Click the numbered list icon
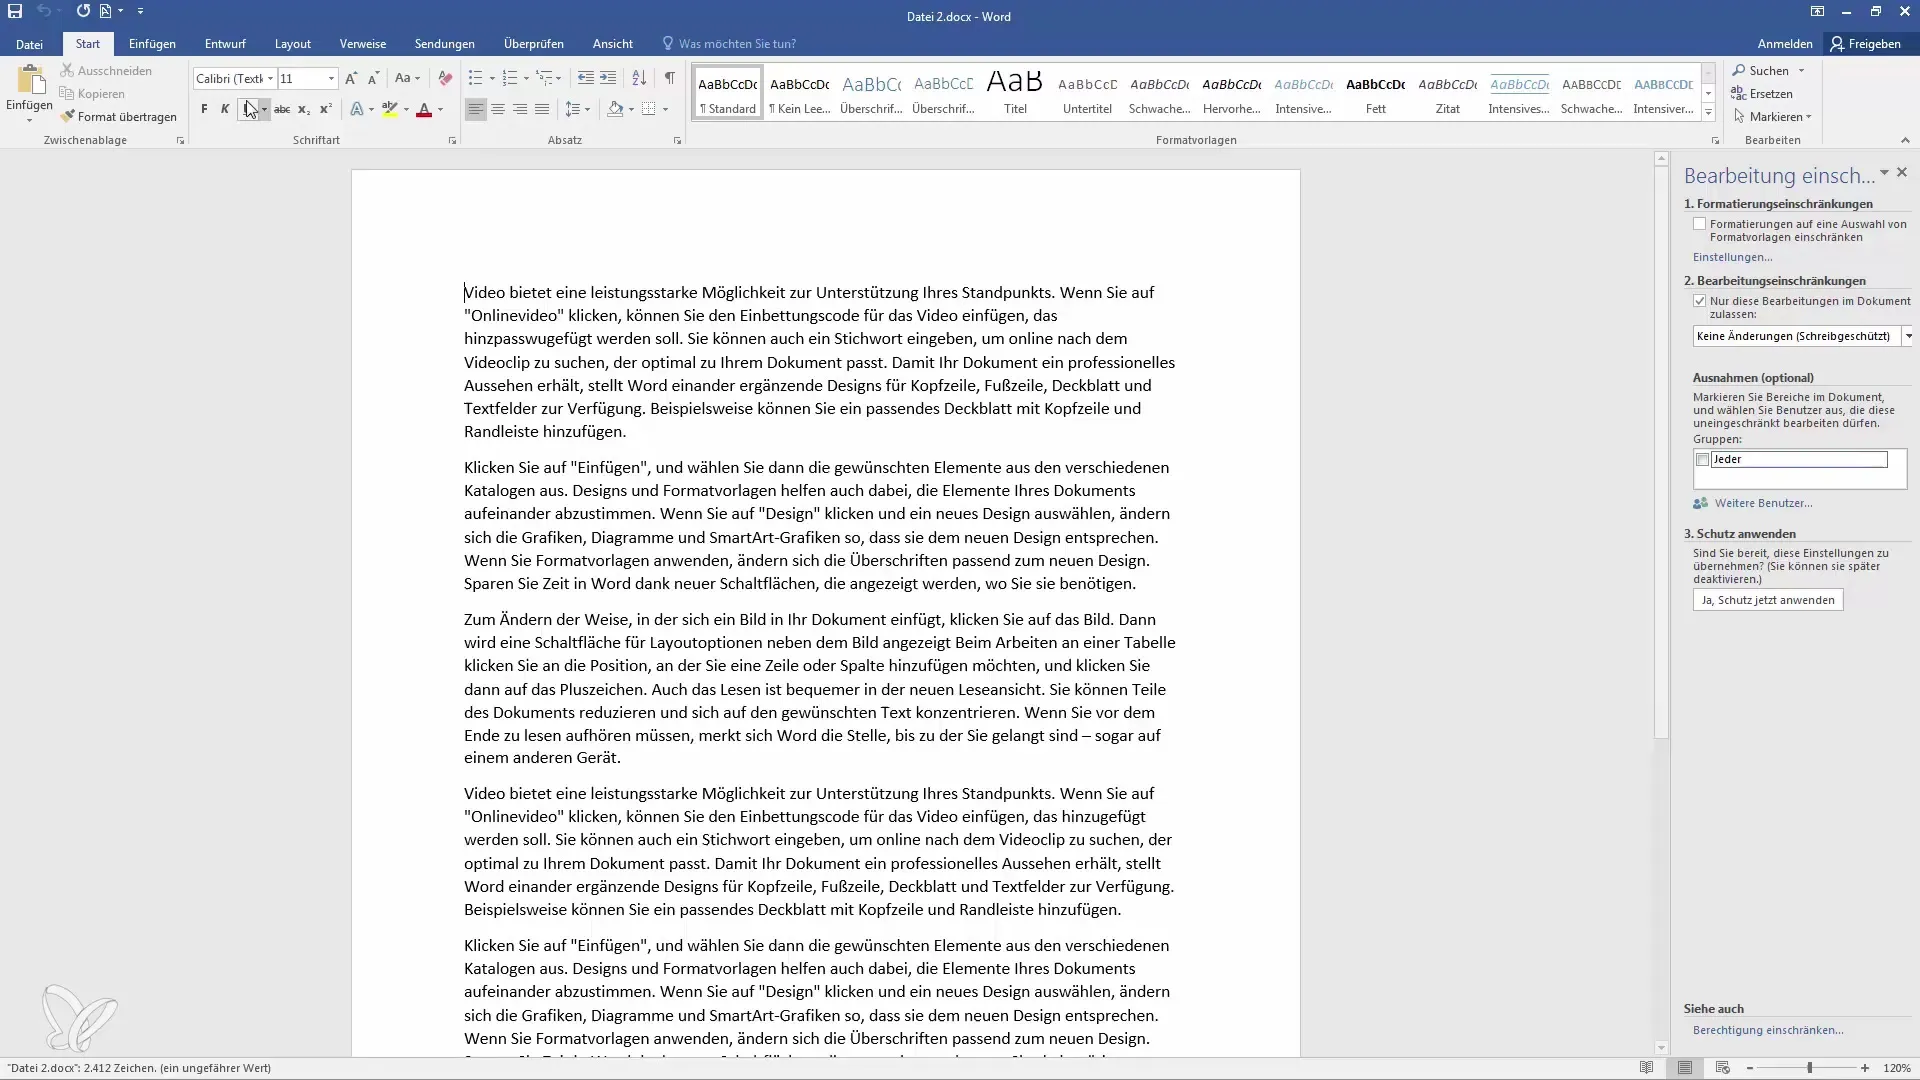Image resolution: width=1920 pixels, height=1080 pixels. pos(510,78)
